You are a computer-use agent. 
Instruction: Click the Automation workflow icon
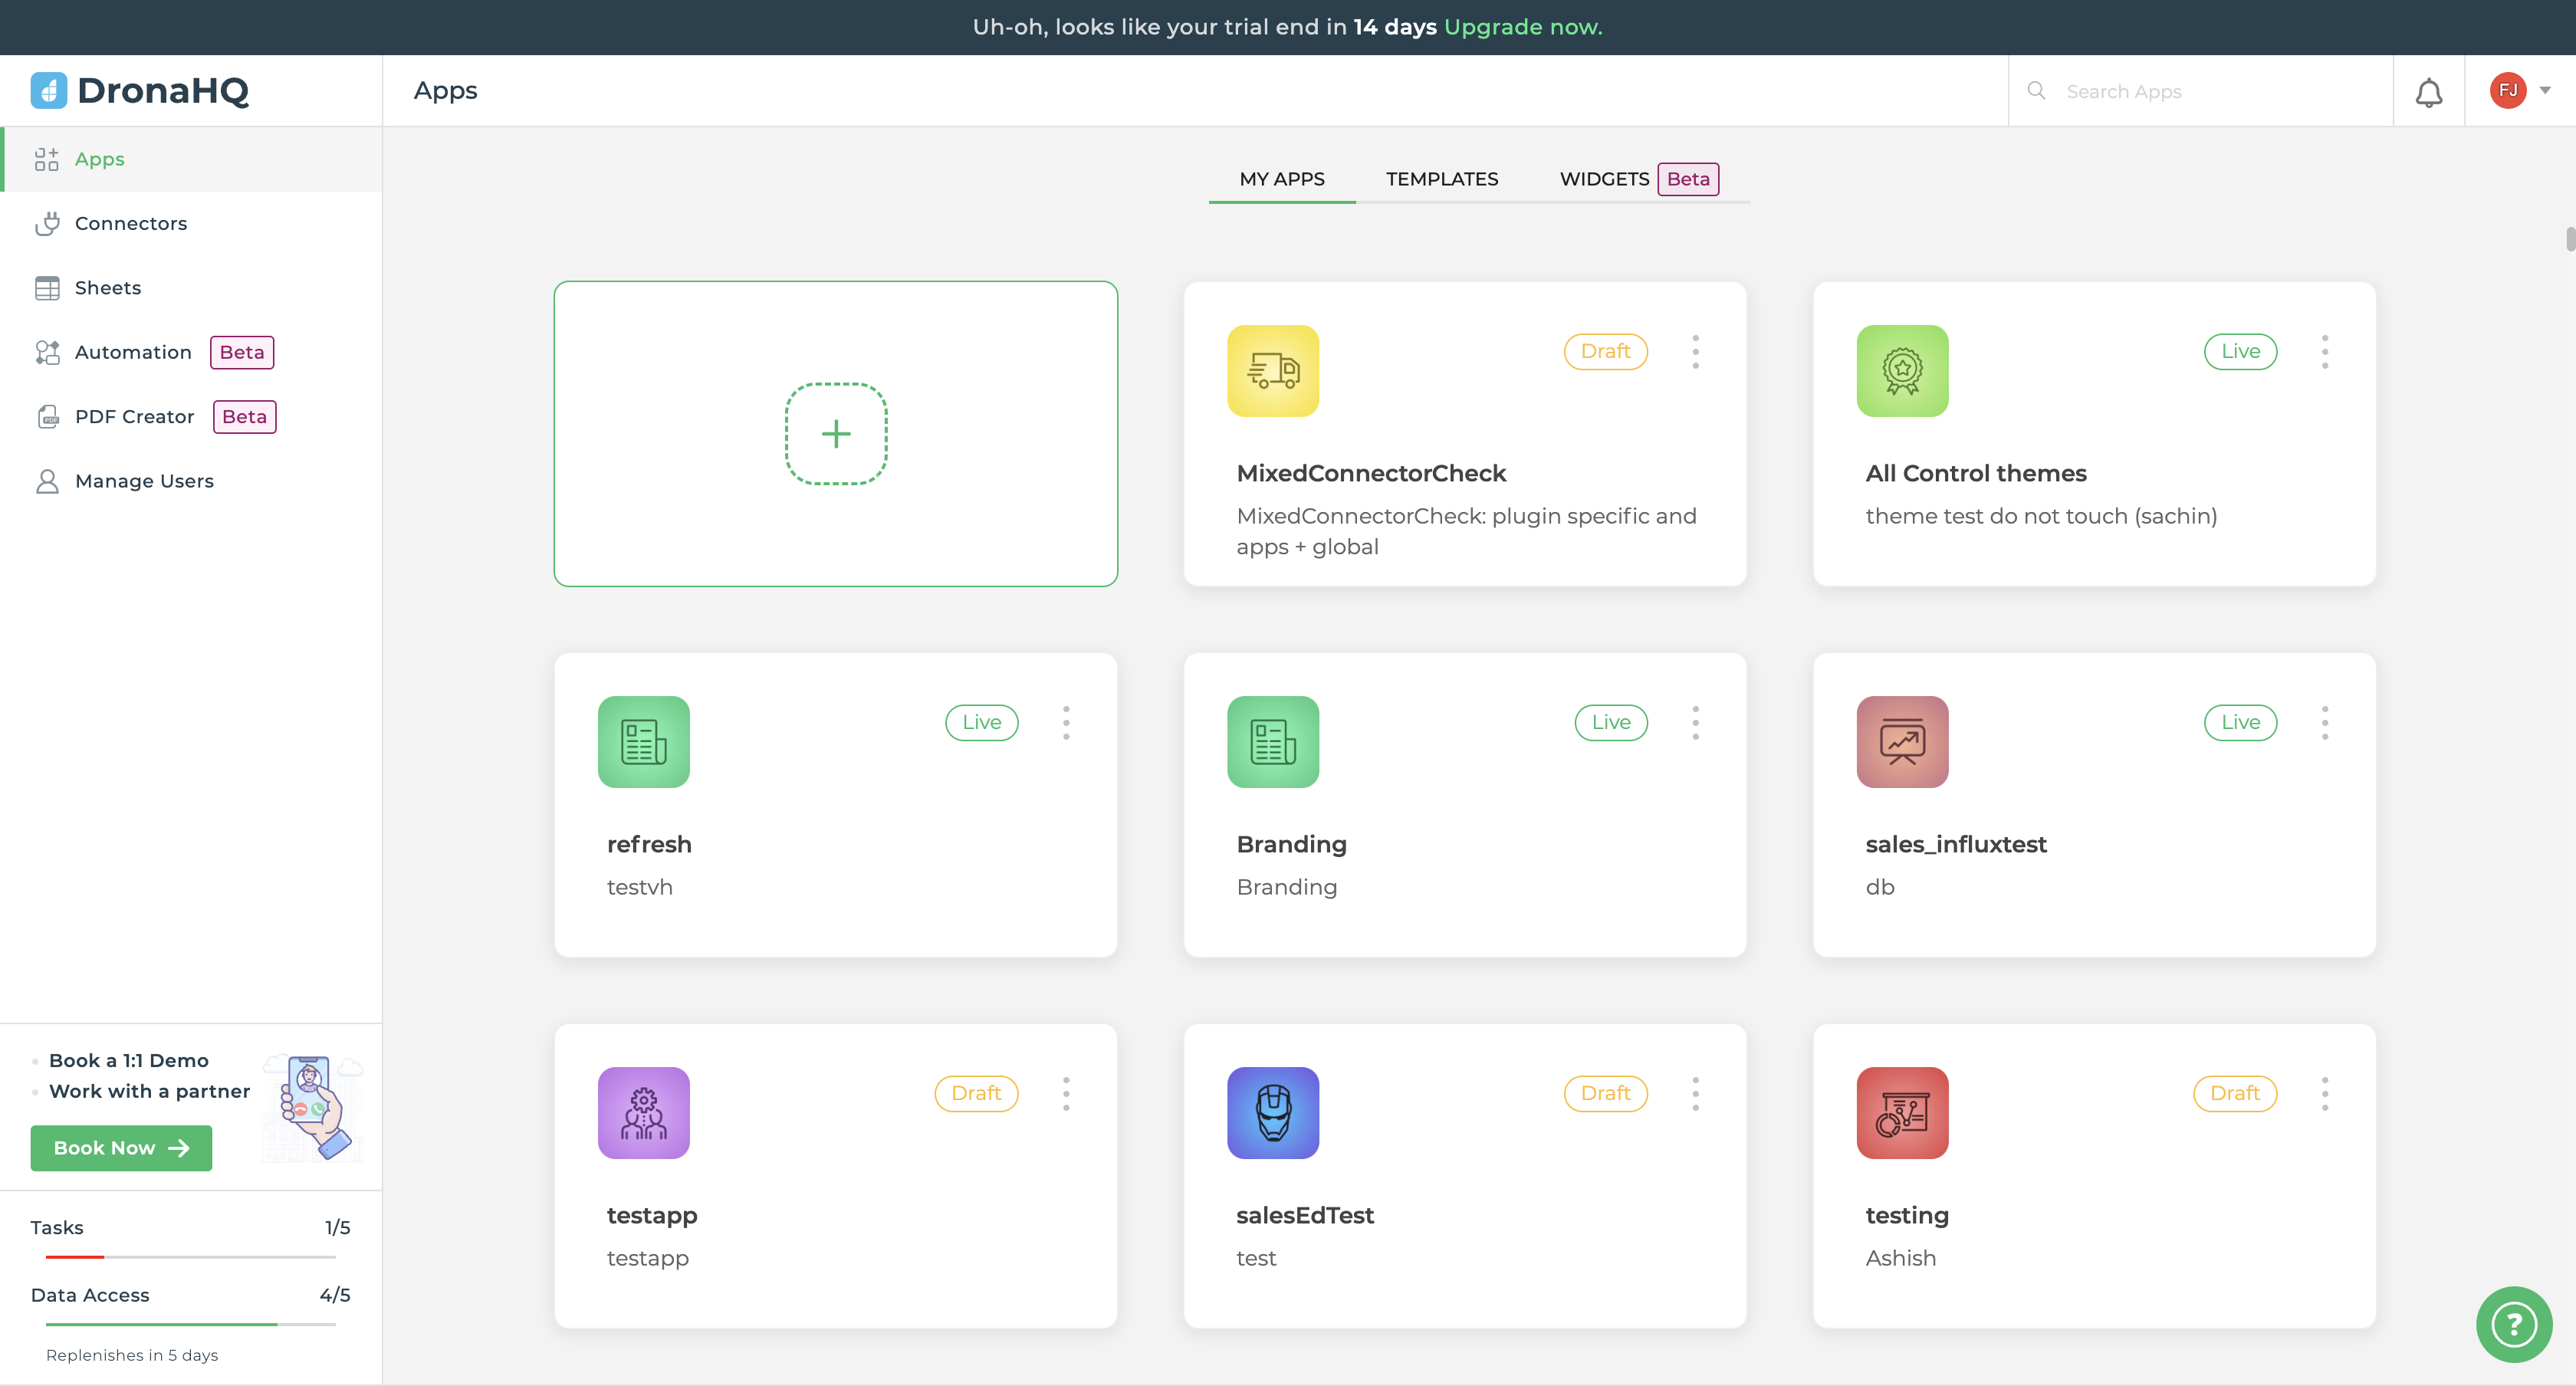pos(47,352)
